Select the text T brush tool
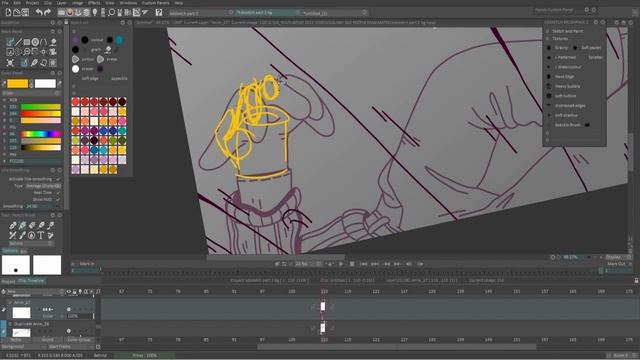The image size is (640, 360). [x=41, y=235]
